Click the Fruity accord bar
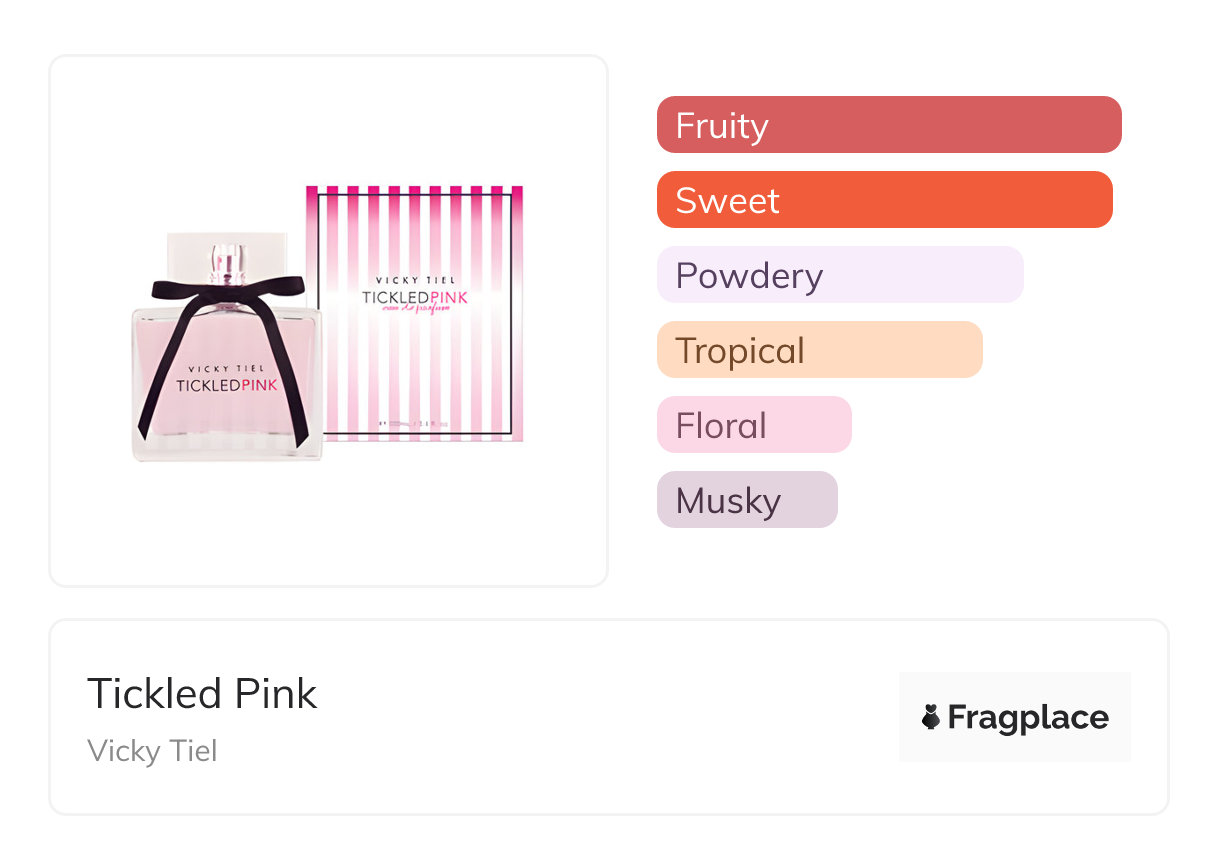 pyautogui.click(x=888, y=125)
